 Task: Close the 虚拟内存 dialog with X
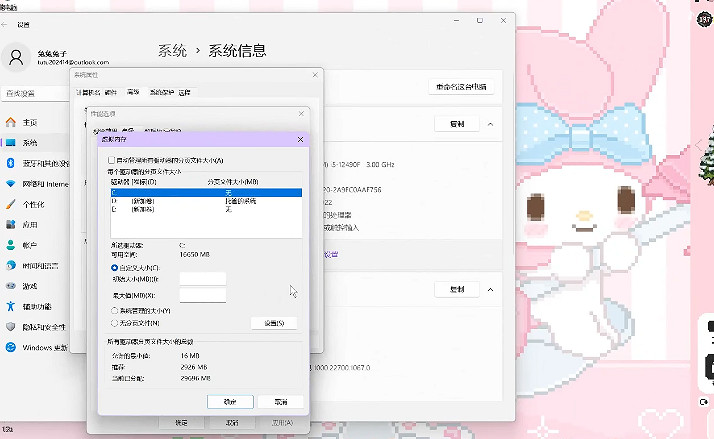coord(300,140)
